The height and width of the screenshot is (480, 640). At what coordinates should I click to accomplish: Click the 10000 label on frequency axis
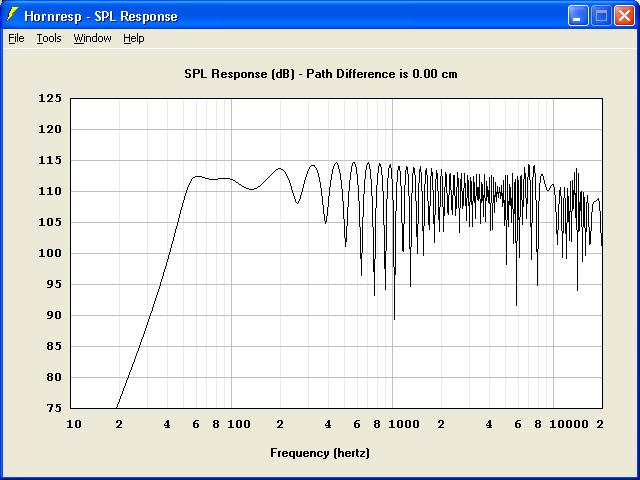point(569,424)
